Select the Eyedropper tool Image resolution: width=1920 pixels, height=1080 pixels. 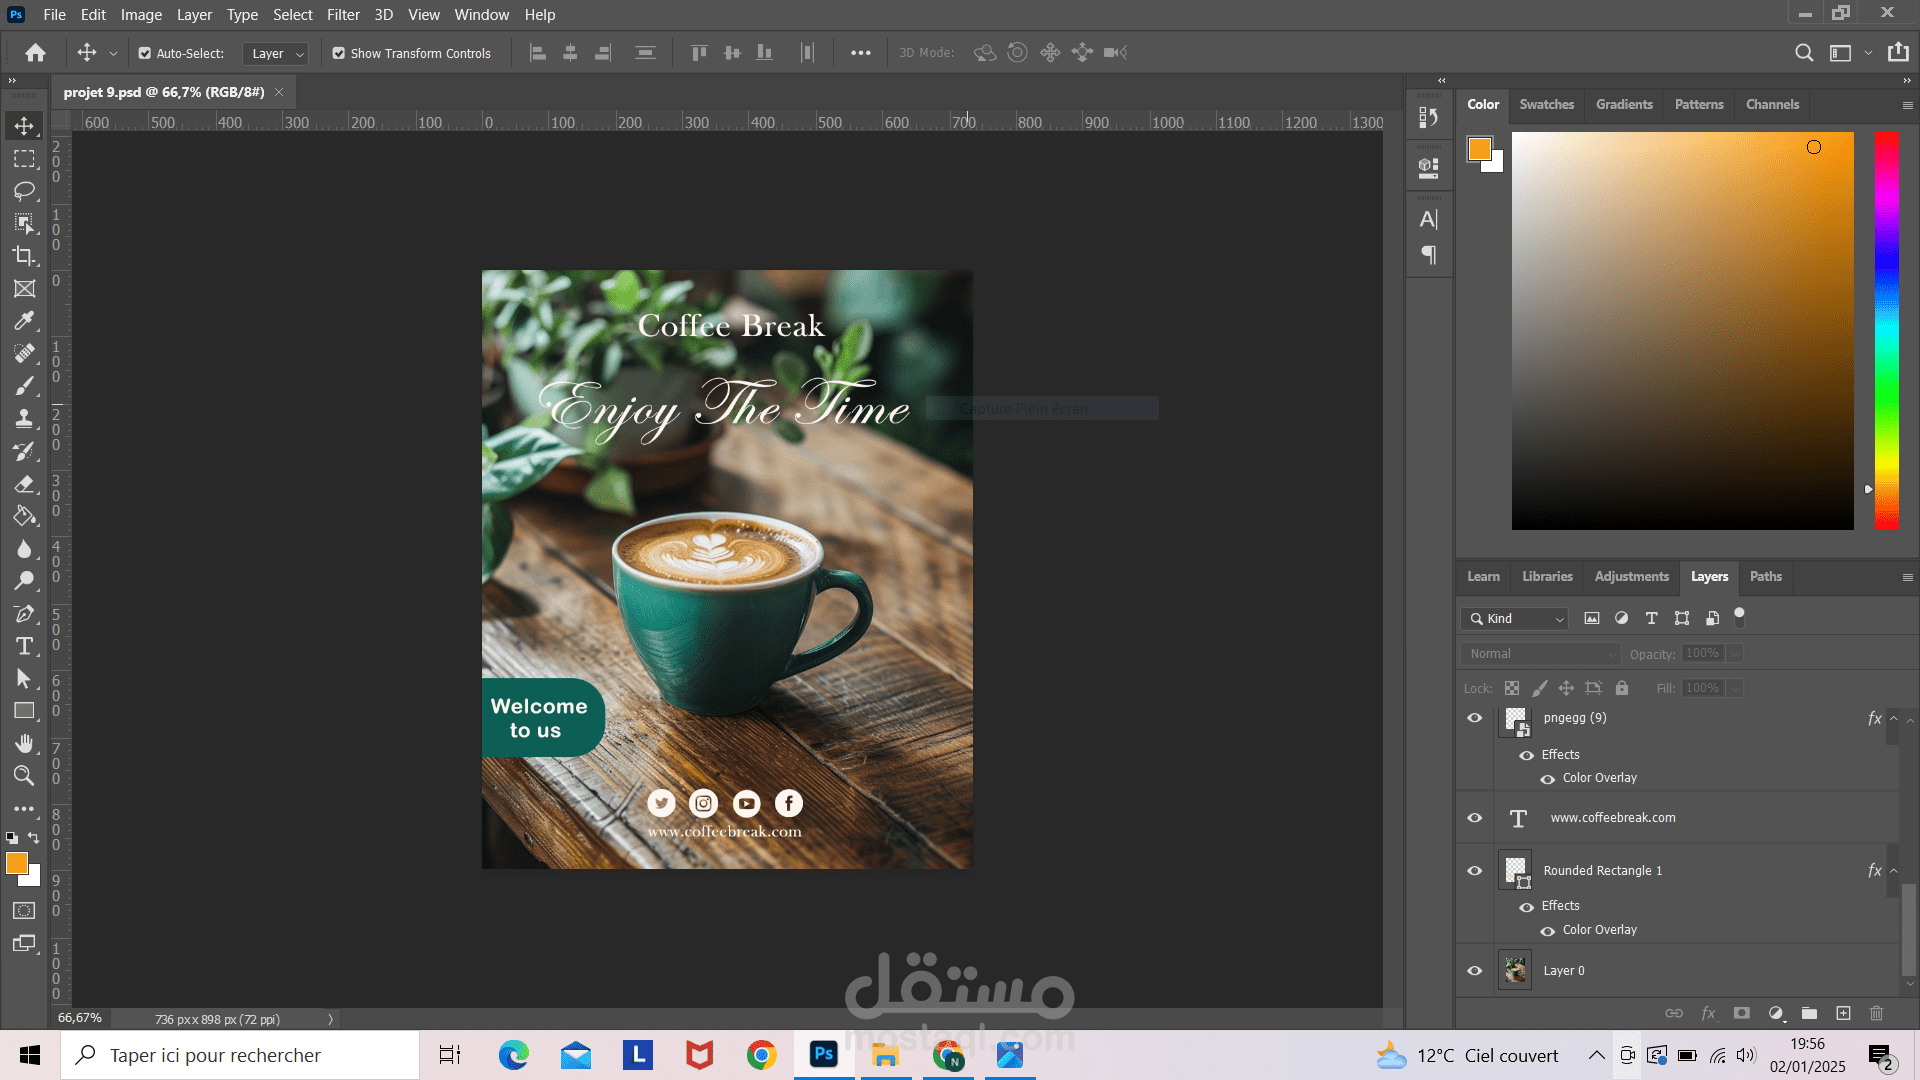coord(24,321)
